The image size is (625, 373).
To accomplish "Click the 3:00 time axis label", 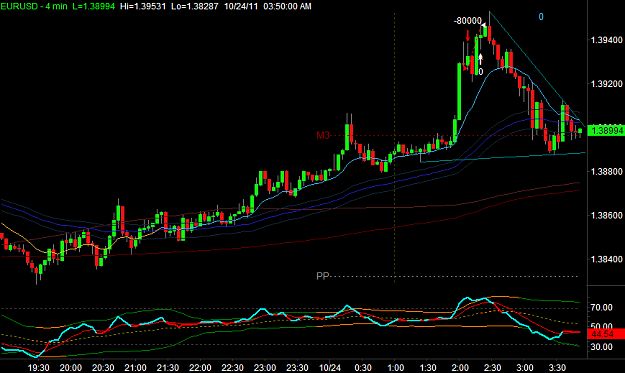I will [525, 367].
